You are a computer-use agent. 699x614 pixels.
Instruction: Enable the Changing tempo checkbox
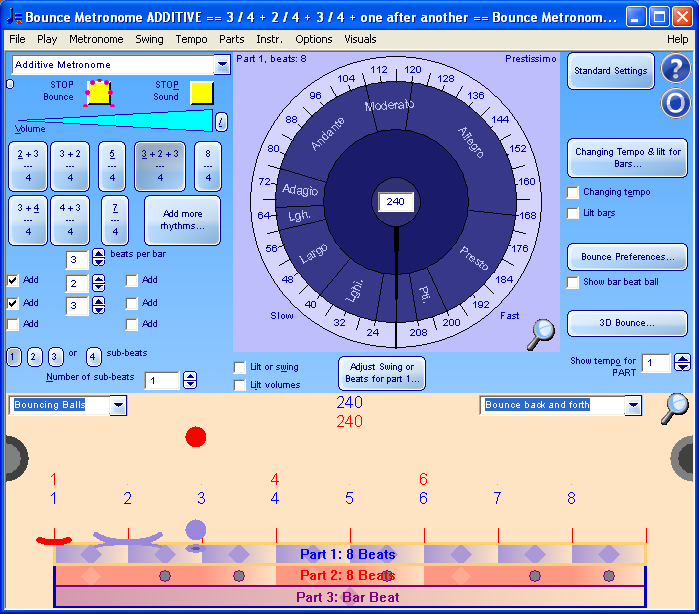tap(573, 193)
